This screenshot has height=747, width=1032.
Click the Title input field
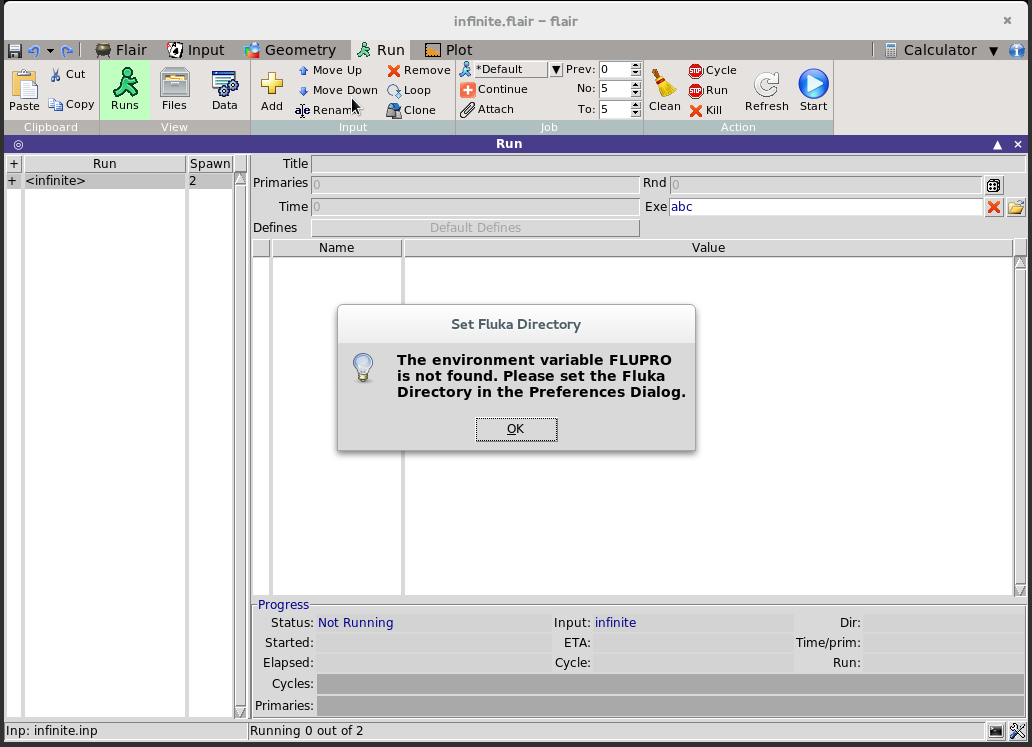click(x=668, y=164)
